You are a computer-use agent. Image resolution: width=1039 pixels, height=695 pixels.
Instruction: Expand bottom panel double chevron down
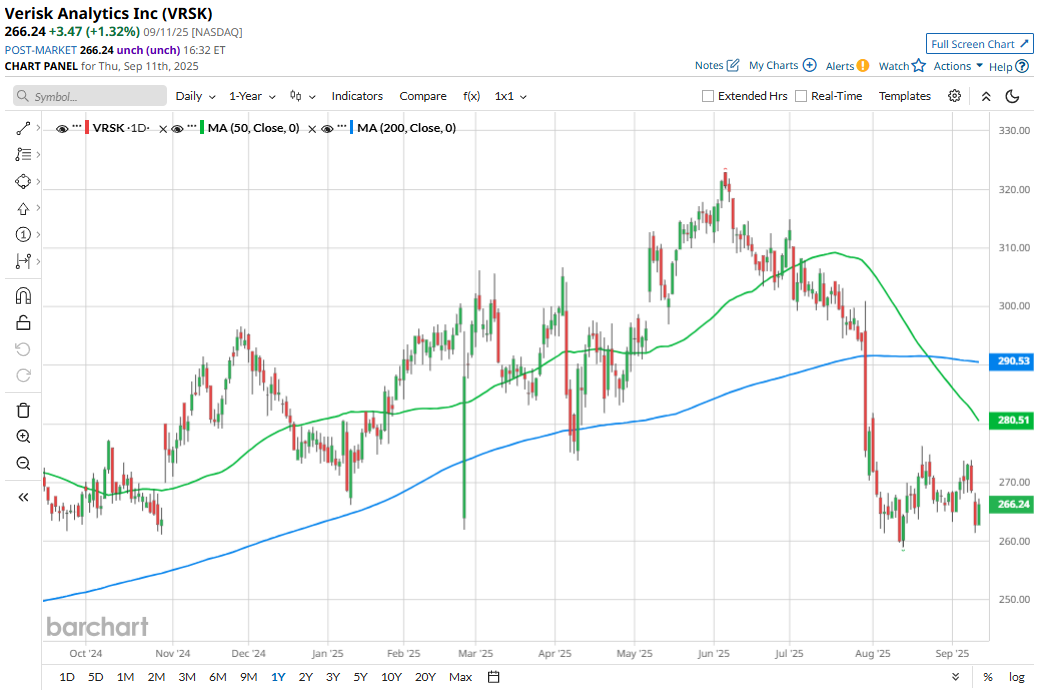tap(955, 676)
